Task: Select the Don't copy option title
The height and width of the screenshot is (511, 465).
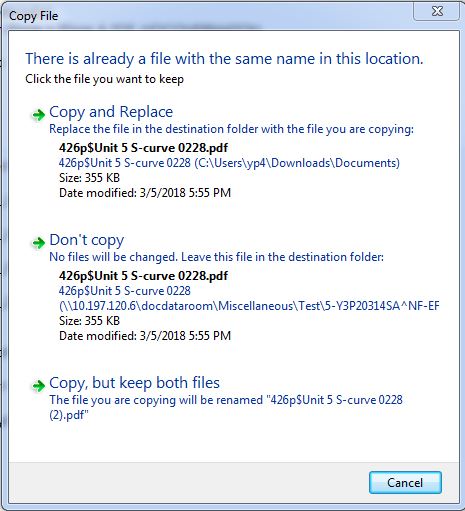Action: 87,240
